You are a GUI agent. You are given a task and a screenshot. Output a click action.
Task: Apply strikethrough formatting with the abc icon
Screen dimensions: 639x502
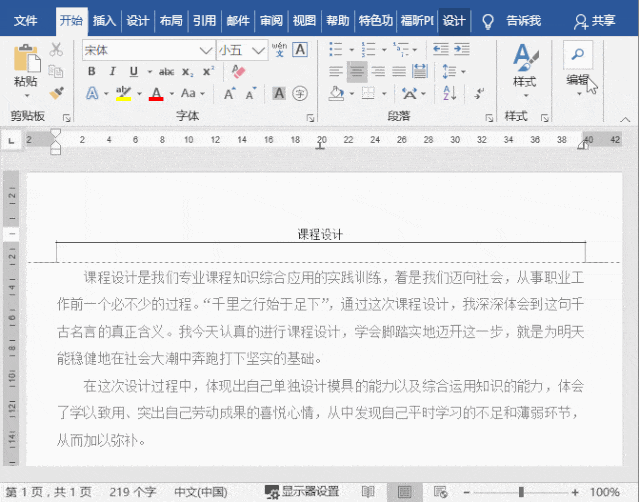(166, 71)
